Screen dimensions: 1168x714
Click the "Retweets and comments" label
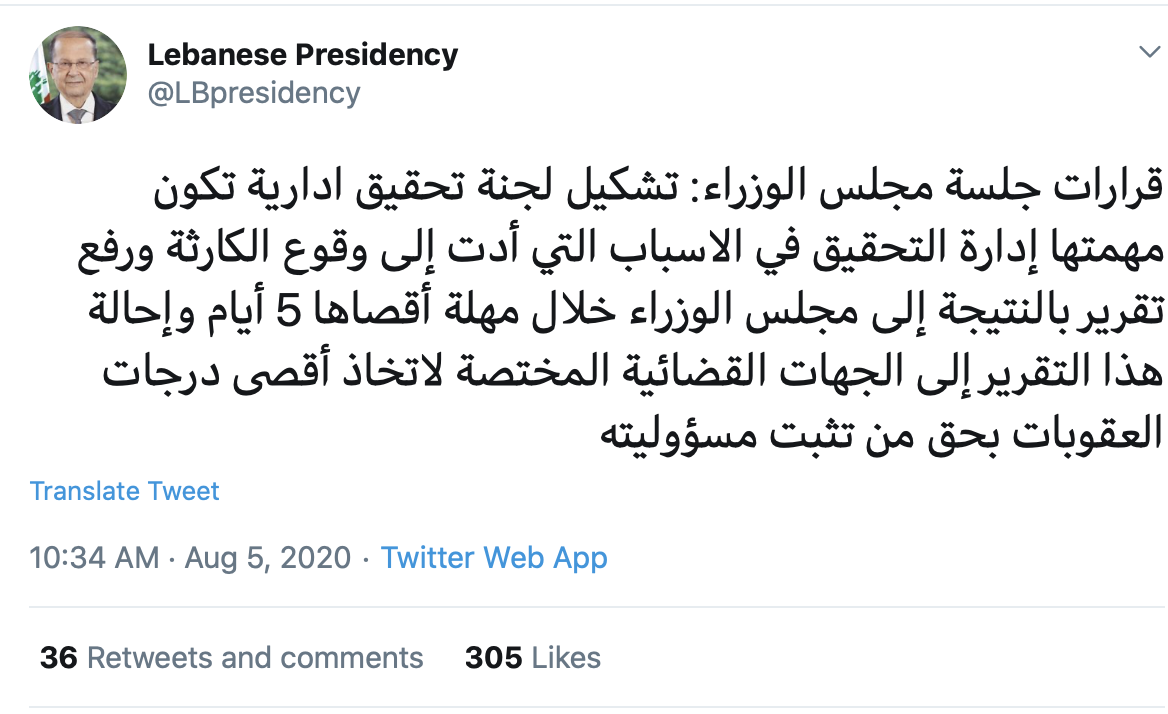pyautogui.click(x=255, y=657)
